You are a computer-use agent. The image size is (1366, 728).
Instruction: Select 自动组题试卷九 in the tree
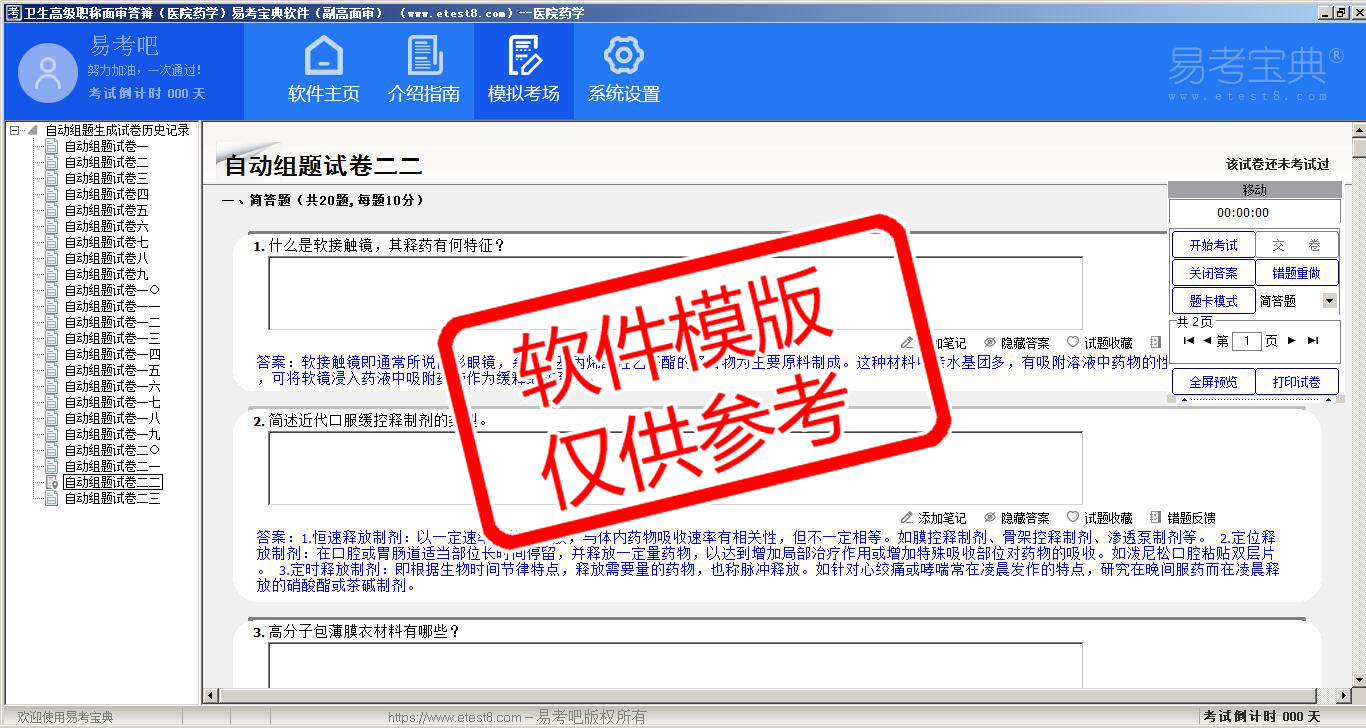pyautogui.click(x=107, y=274)
